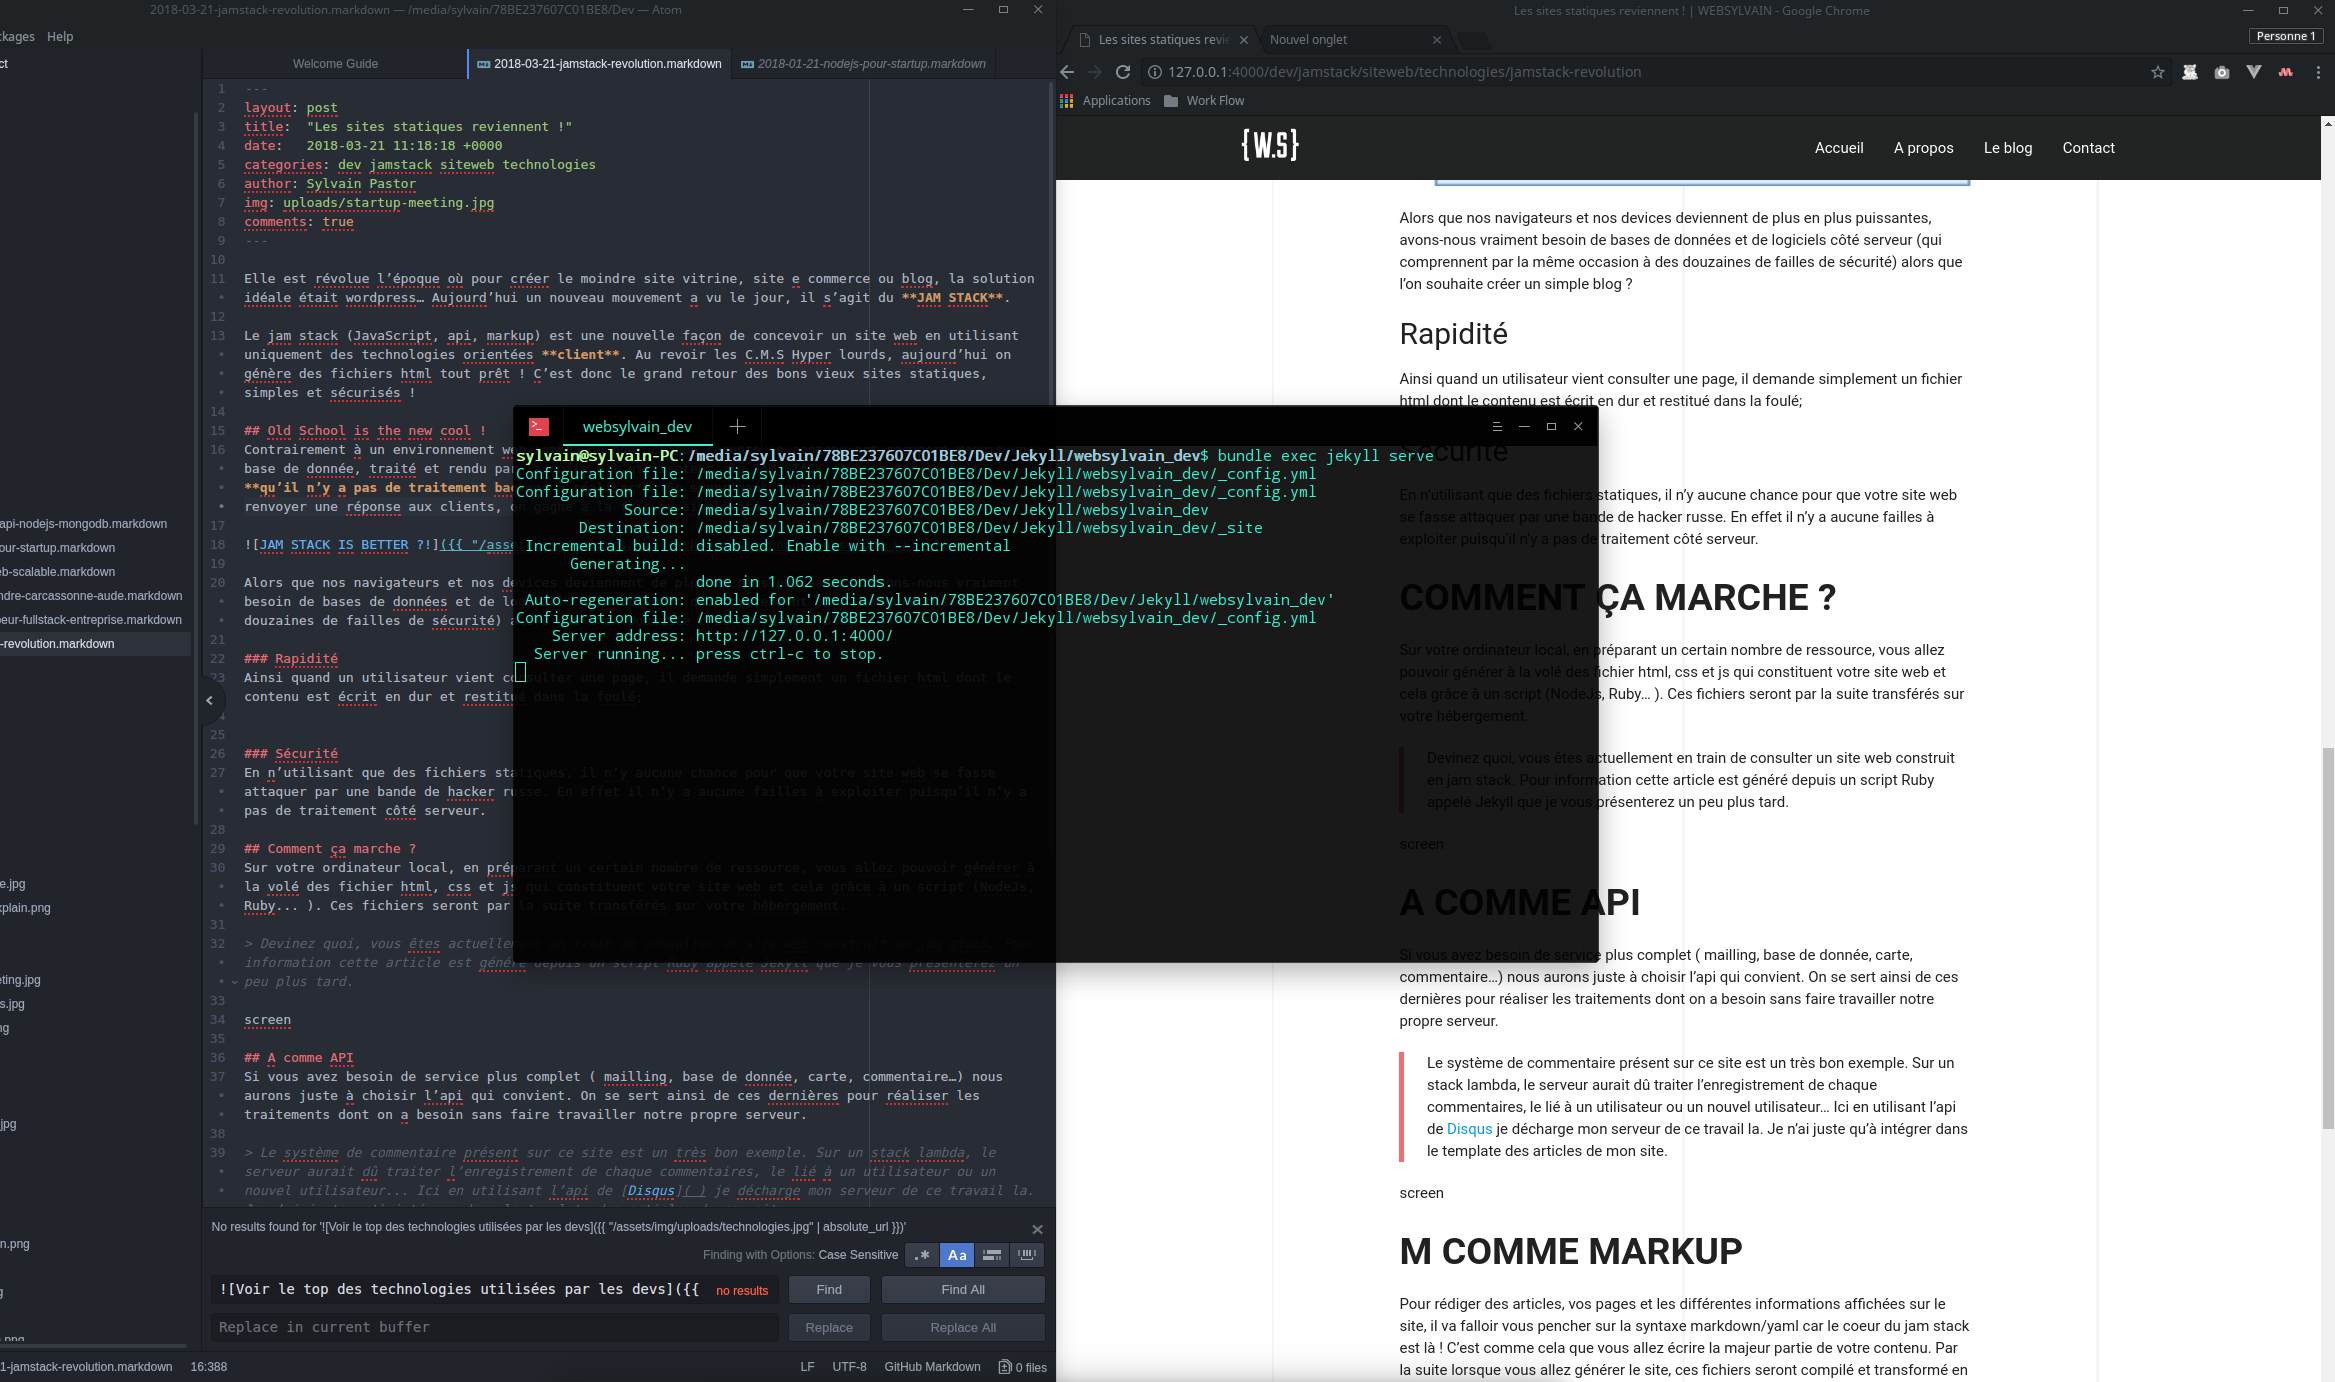Open Le blog navigation link
This screenshot has height=1382, width=2335.
point(2008,147)
